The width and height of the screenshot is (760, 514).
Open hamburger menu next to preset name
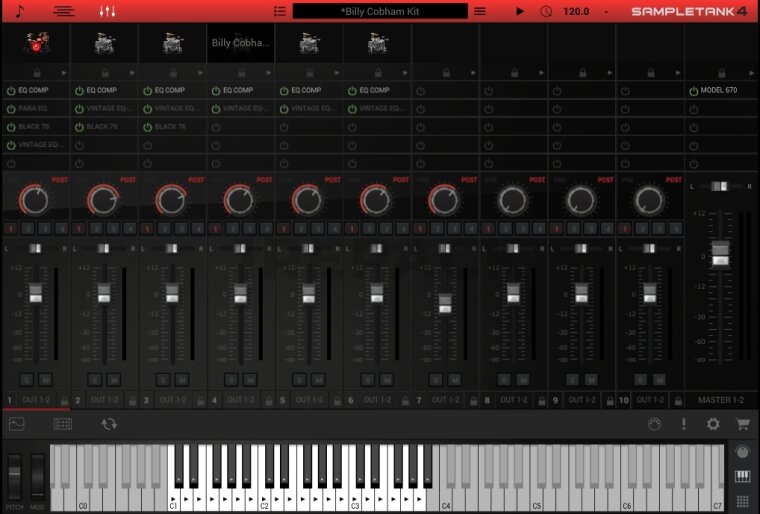click(x=480, y=11)
